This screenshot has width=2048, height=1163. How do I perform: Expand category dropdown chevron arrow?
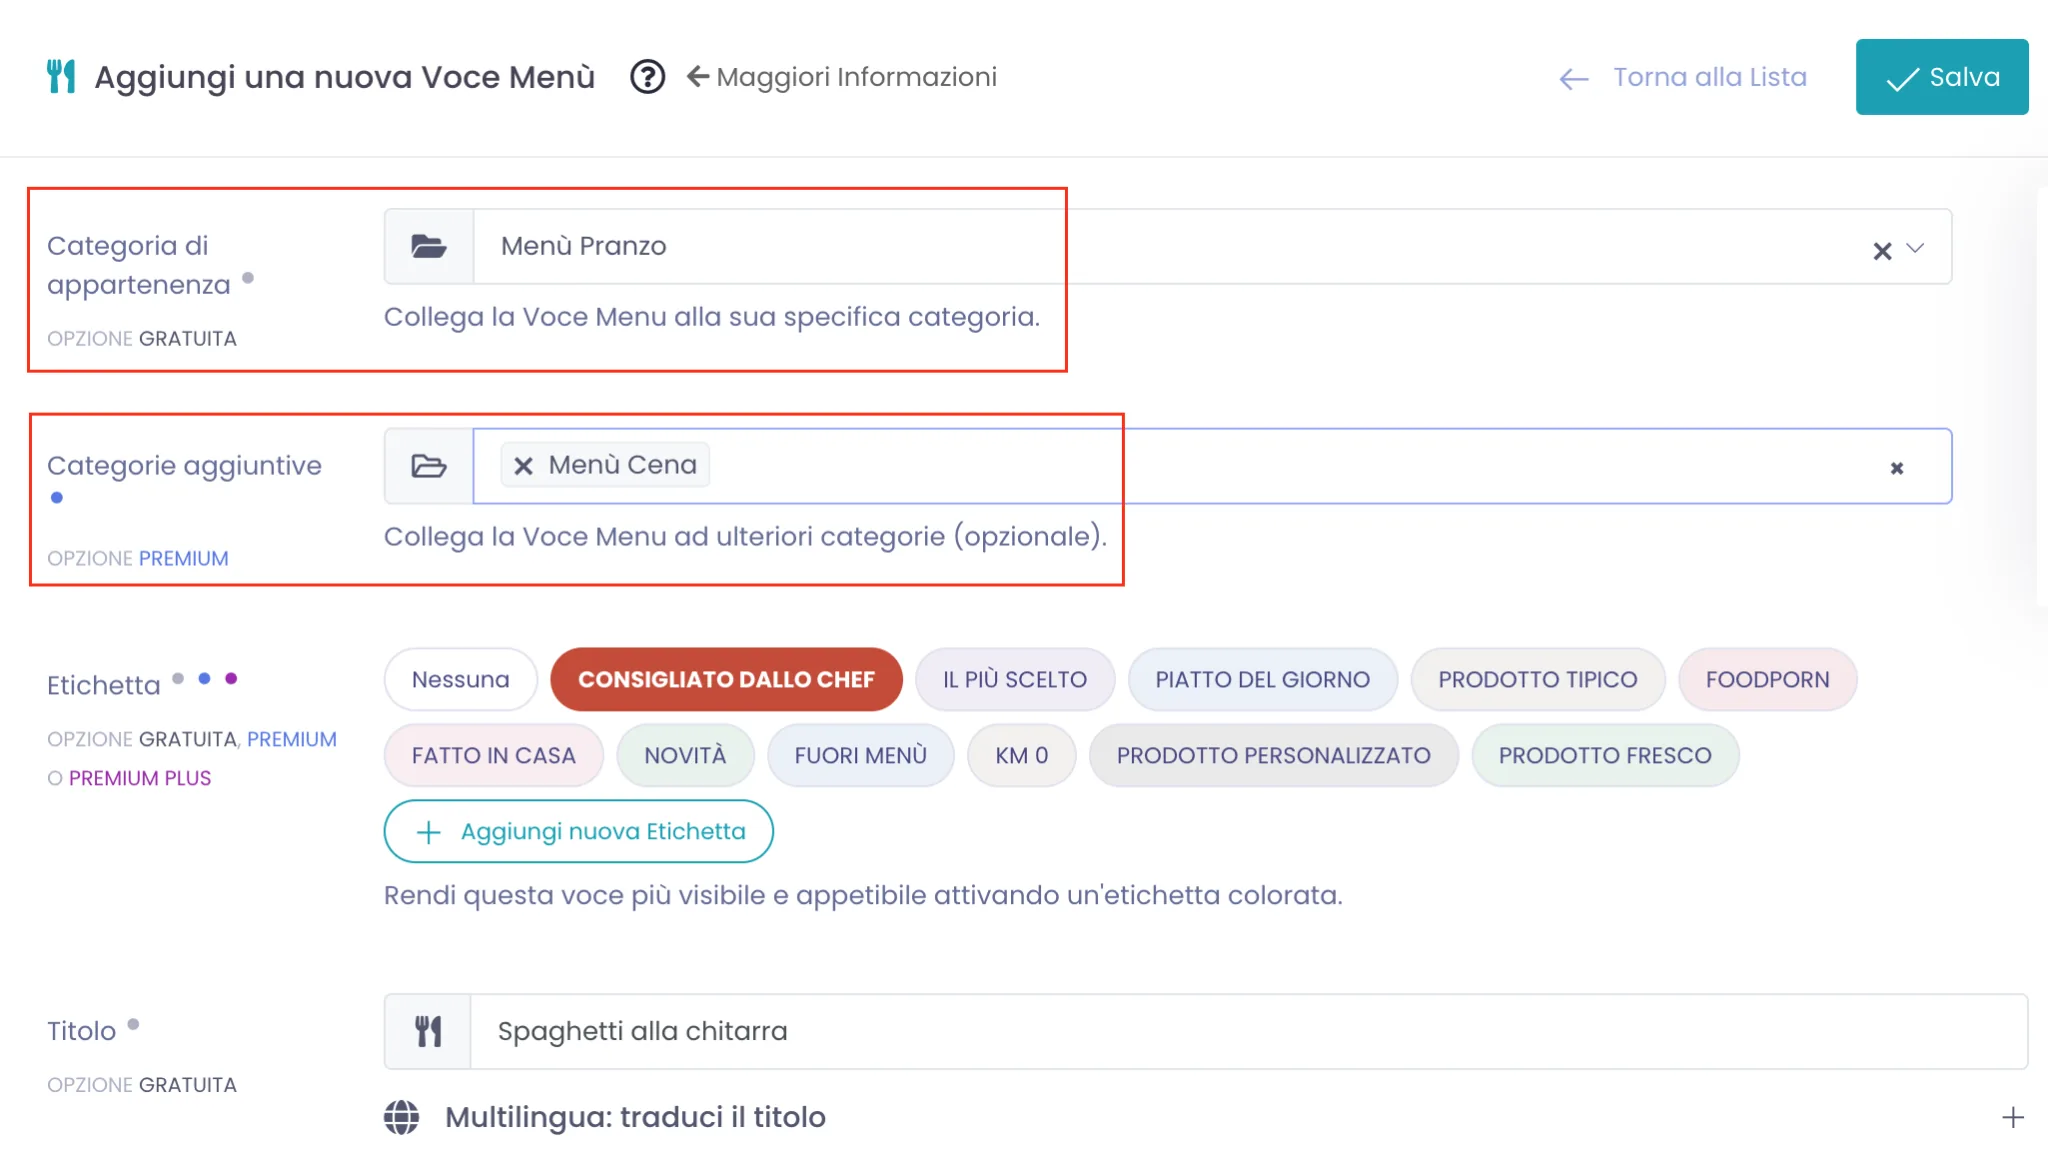1915,248
